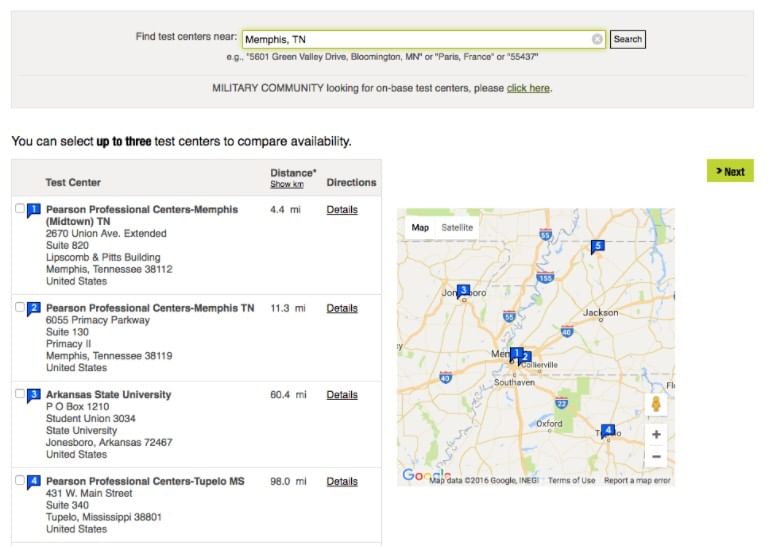This screenshot has height=547, width=771.
Task: Clear the search field with the X icon
Action: pos(597,39)
